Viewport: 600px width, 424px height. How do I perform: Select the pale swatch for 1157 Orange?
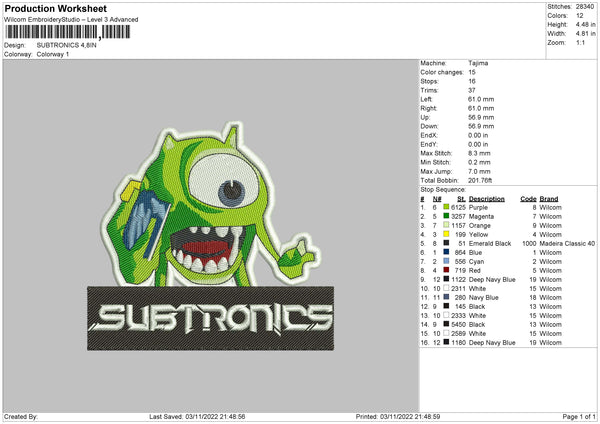pyautogui.click(x=446, y=225)
